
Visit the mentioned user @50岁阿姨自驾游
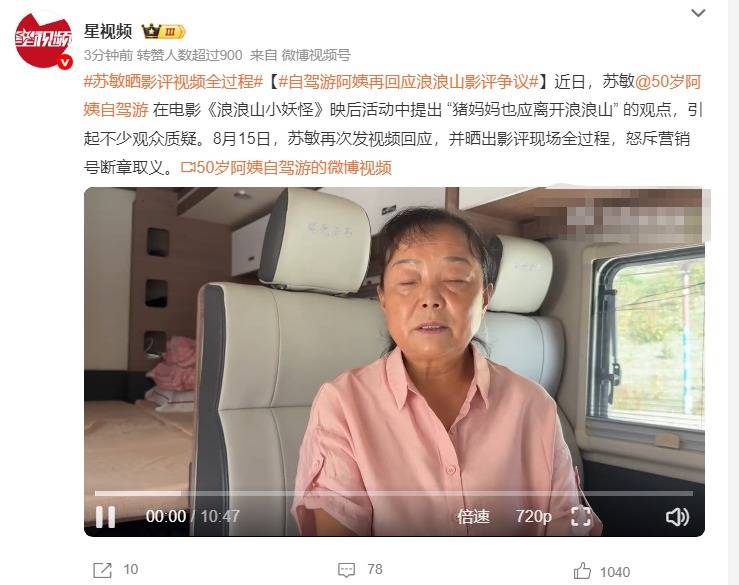click(x=393, y=96)
